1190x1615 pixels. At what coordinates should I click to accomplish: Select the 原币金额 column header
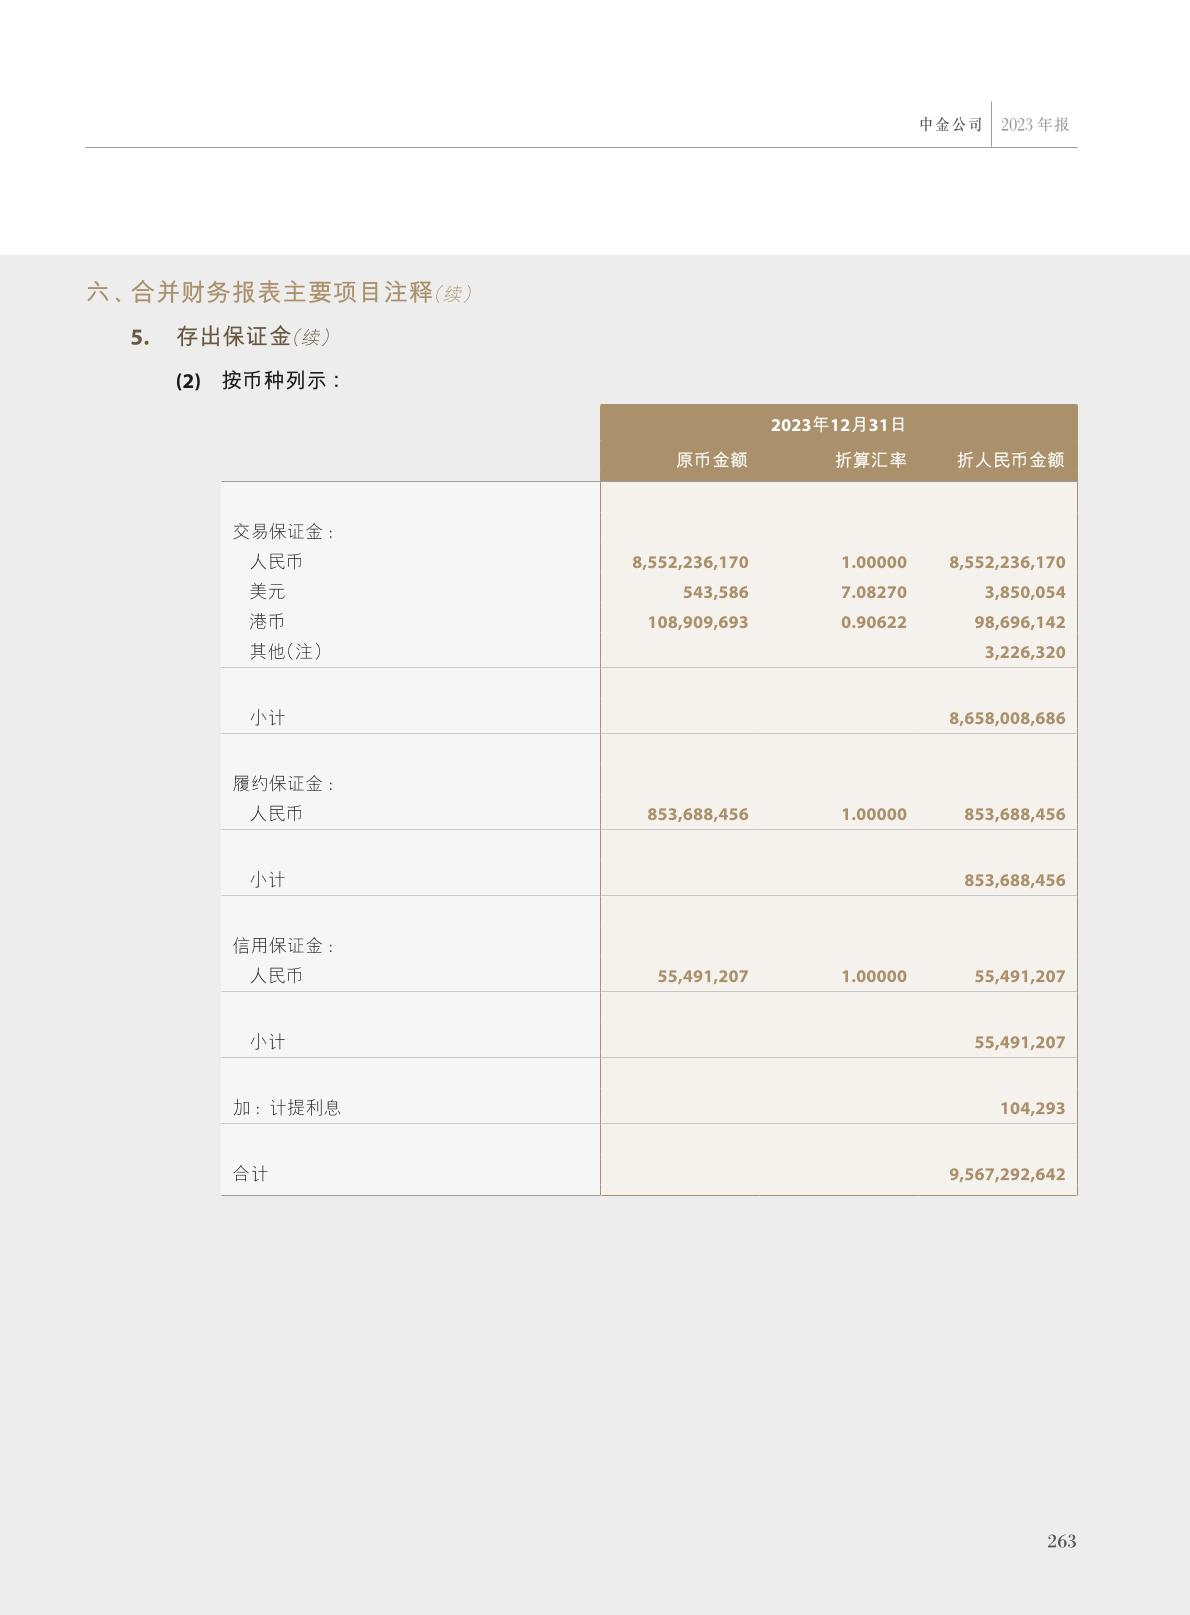(711, 460)
